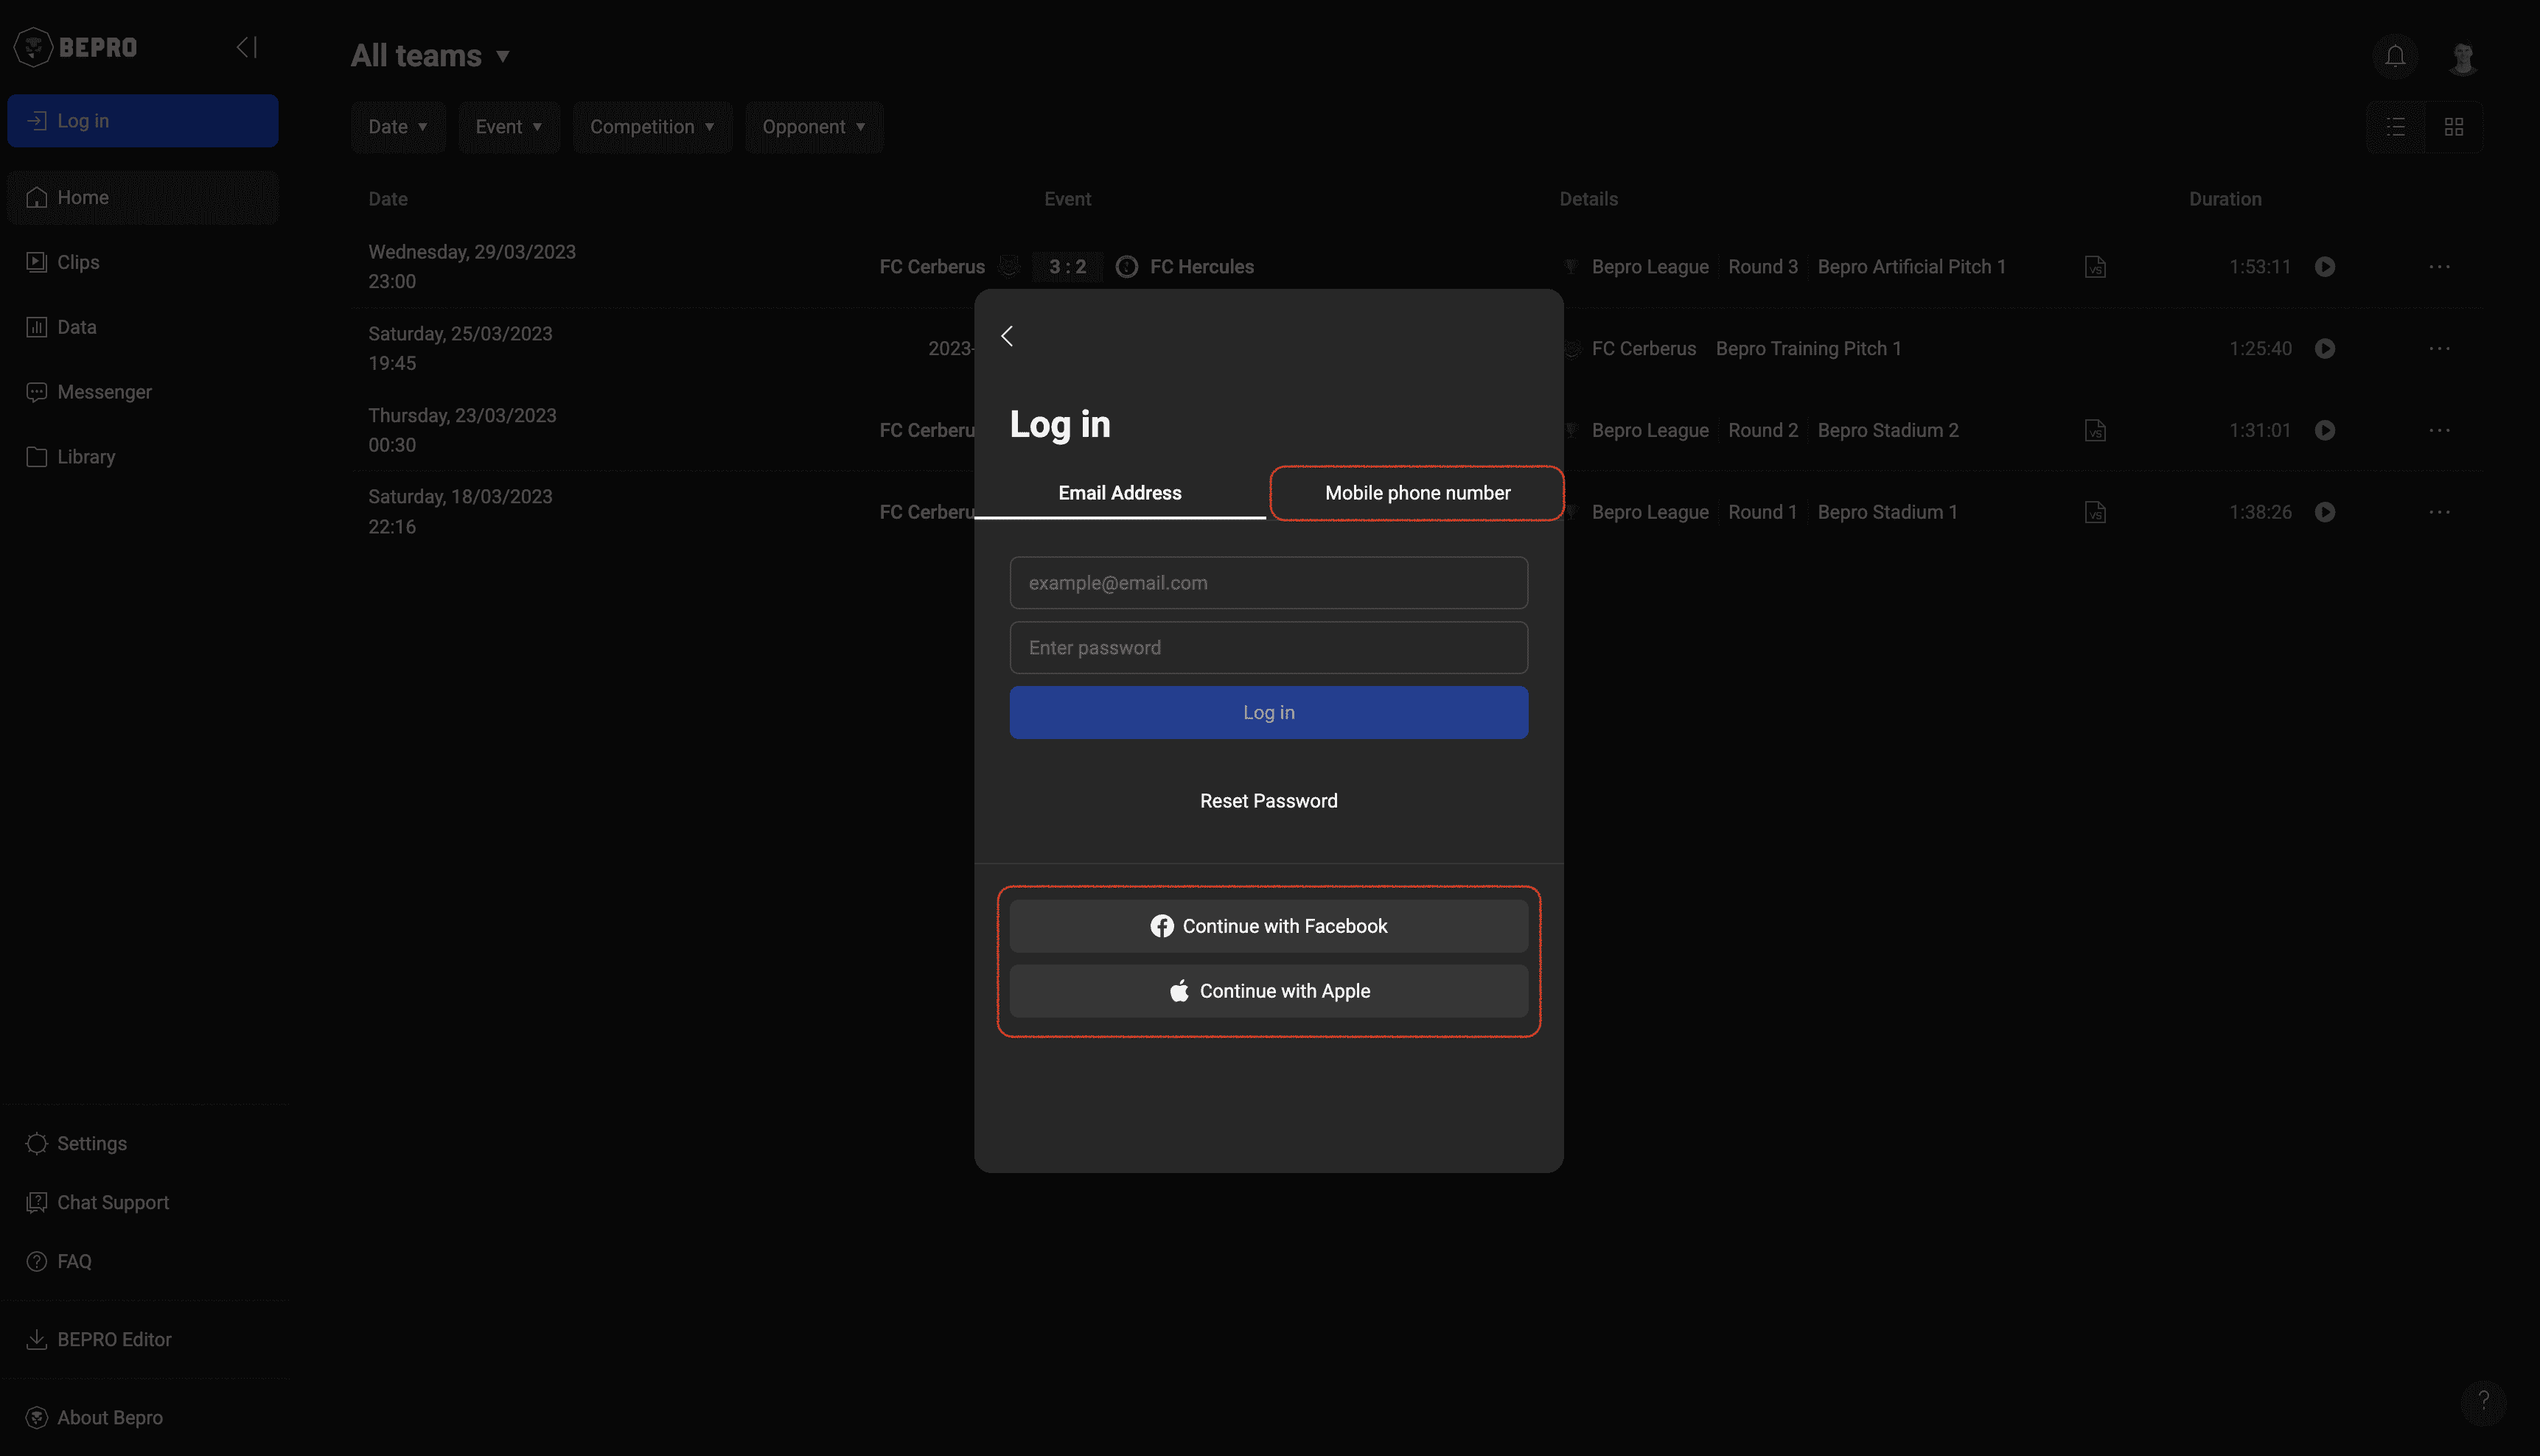Click the back arrow in login dialog
The image size is (2540, 1456).
click(x=1007, y=336)
